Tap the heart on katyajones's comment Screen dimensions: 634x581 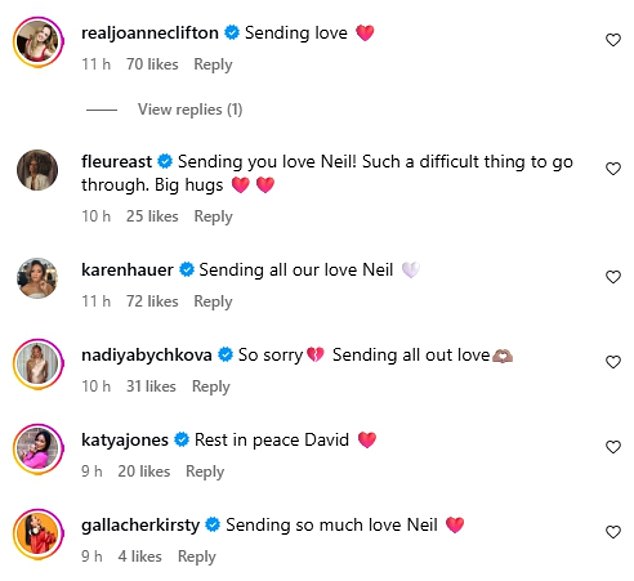tap(613, 447)
